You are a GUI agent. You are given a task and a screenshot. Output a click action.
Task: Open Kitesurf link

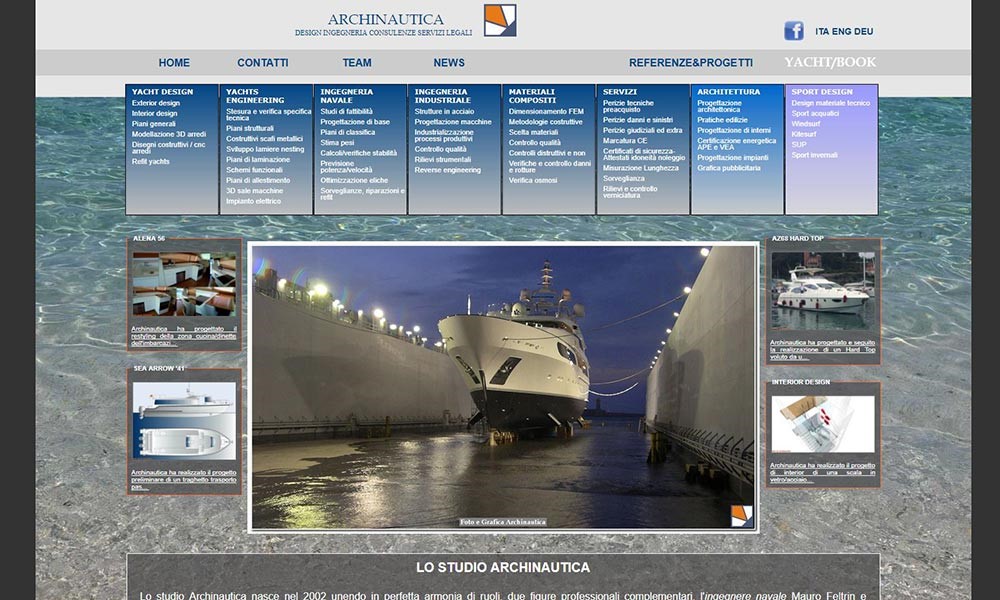click(804, 134)
